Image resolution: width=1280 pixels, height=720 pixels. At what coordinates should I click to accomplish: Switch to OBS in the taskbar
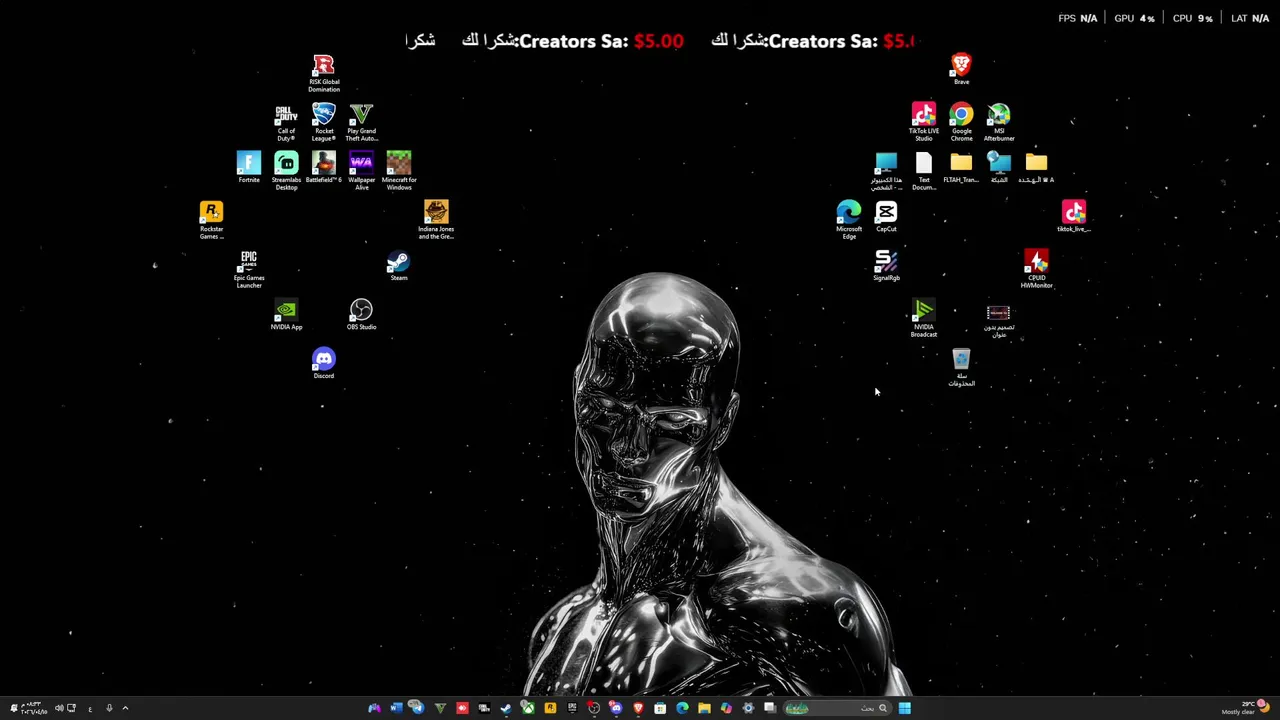click(594, 708)
